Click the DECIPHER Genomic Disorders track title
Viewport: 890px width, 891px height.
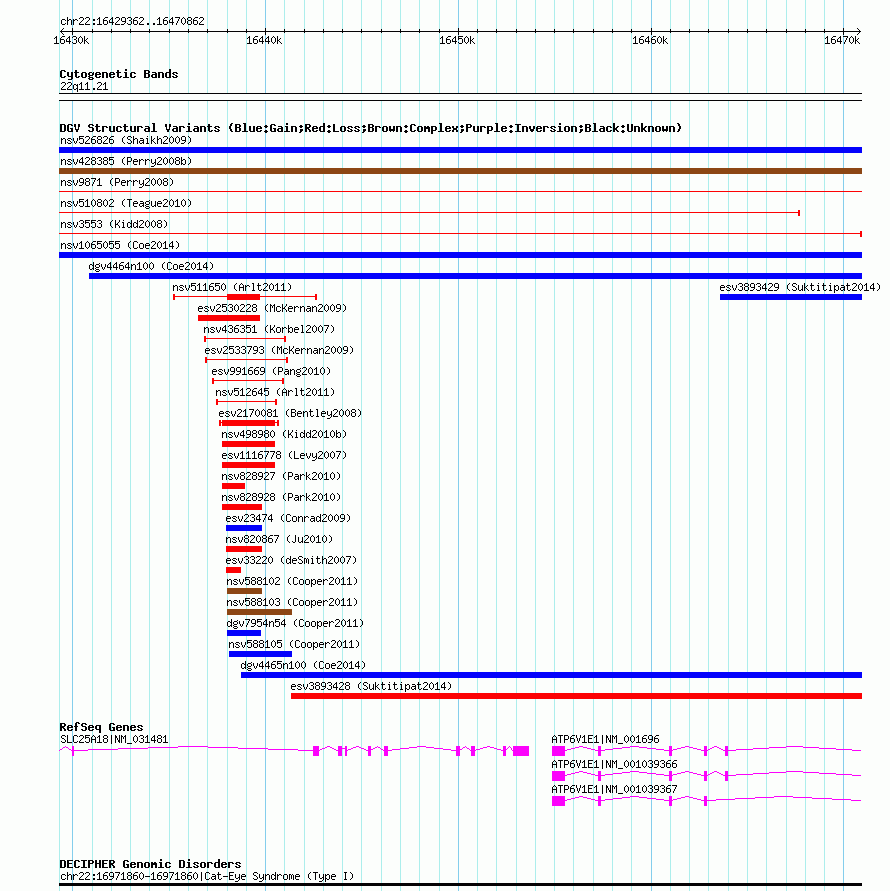(150, 864)
